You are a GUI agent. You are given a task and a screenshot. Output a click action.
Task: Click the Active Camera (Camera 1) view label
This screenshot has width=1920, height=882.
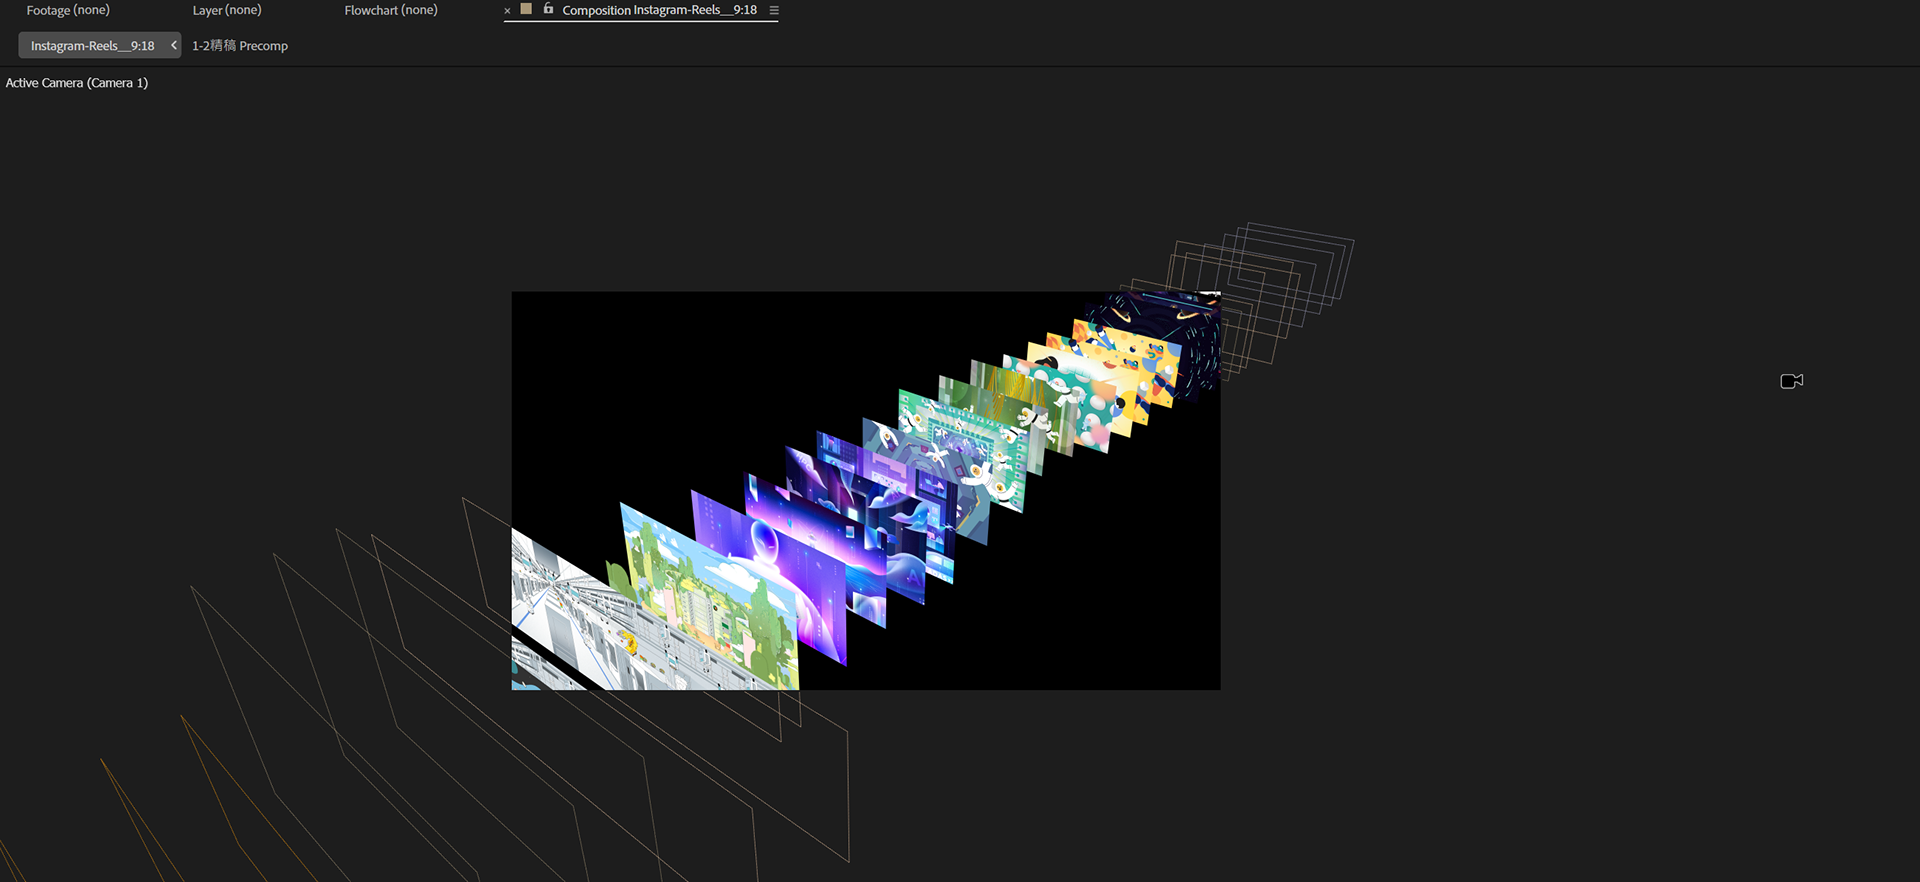point(77,83)
